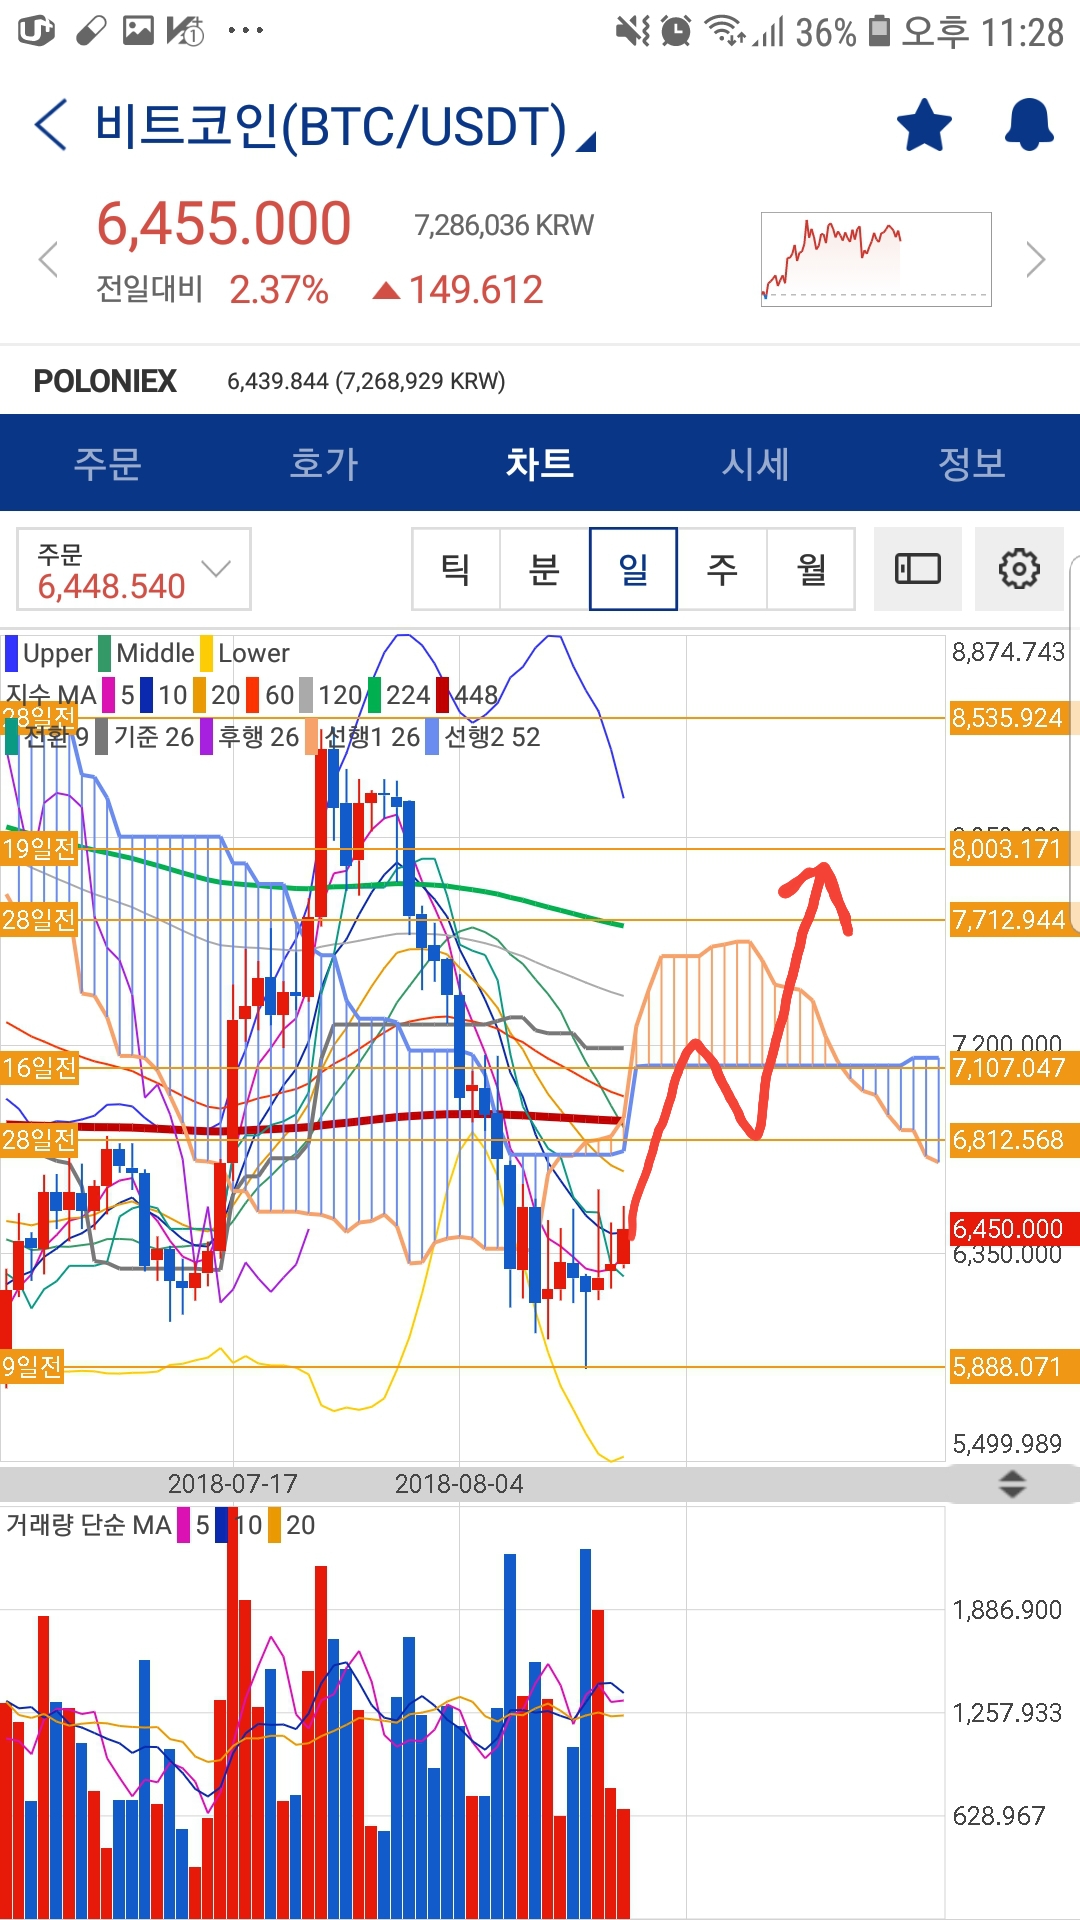This screenshot has width=1080, height=1920.
Task: Select the 차트 tab
Action: point(540,463)
